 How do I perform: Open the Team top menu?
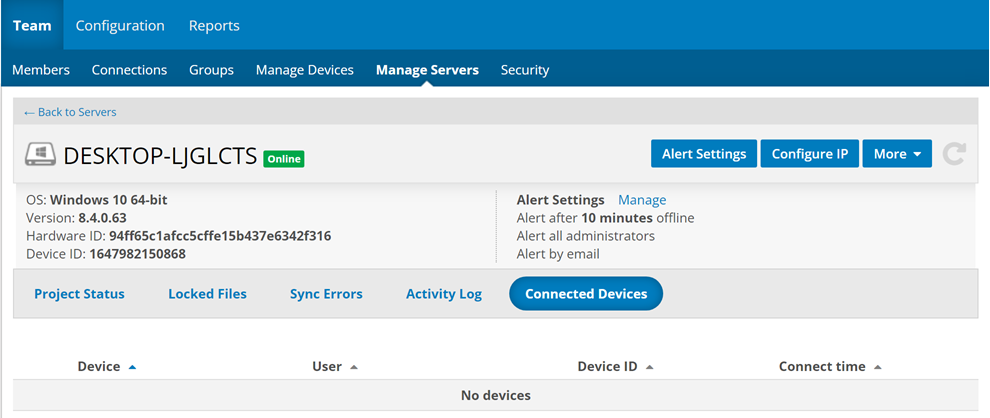tap(32, 25)
